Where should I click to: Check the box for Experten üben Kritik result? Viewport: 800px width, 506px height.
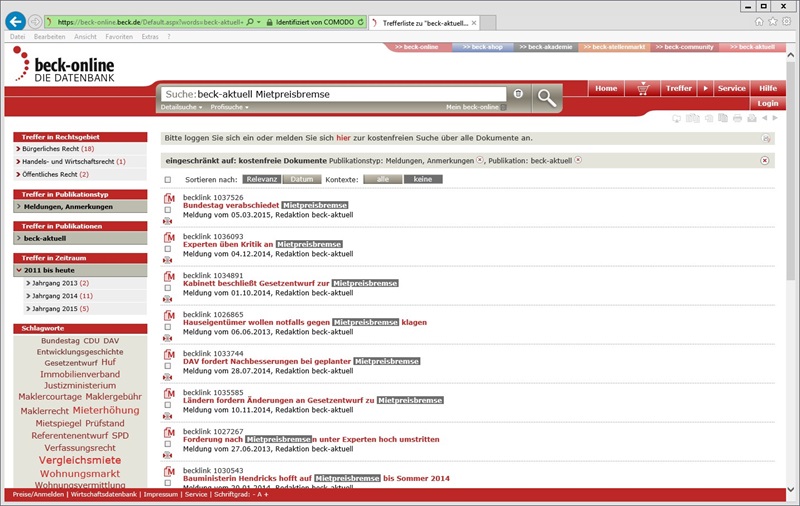[x=167, y=249]
